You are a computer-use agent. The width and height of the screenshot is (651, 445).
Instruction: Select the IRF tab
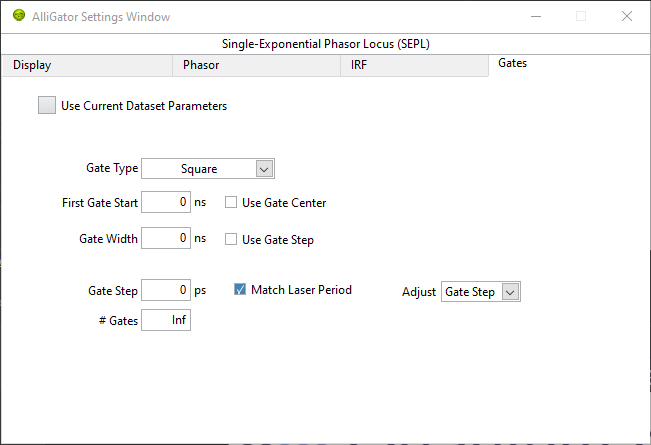[414, 65]
